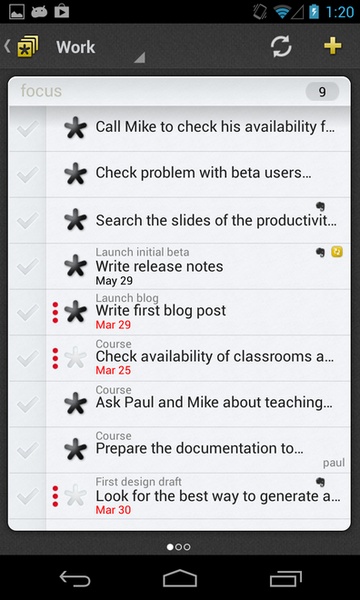Open red priority dots on Look for the best way
Screen dimensions: 360x600
click(x=55, y=496)
